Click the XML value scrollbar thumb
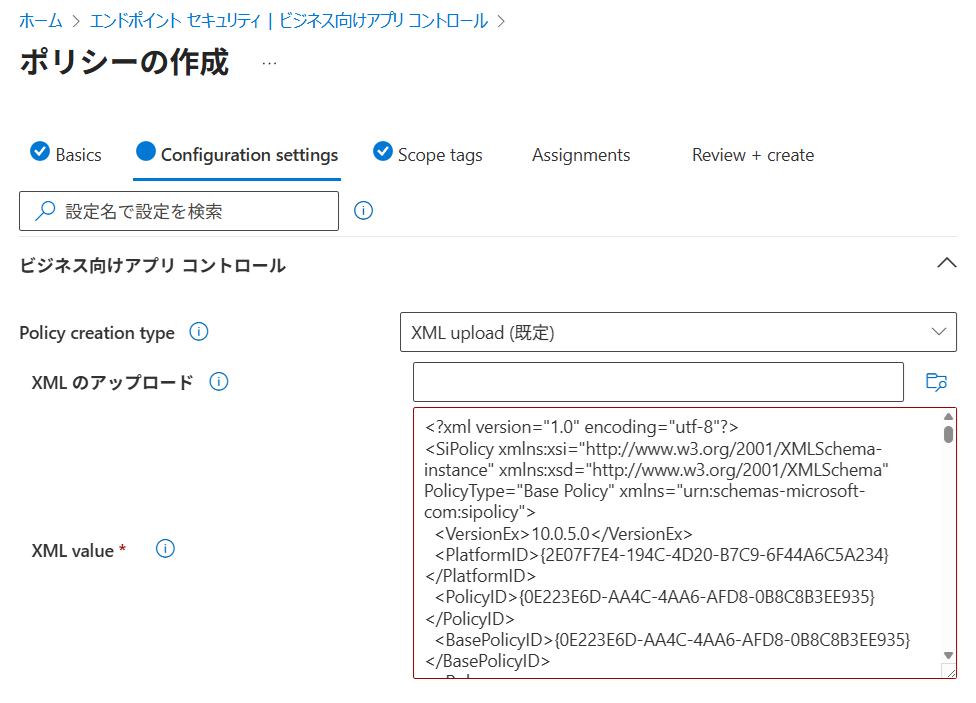The image size is (976, 703). pos(948,434)
